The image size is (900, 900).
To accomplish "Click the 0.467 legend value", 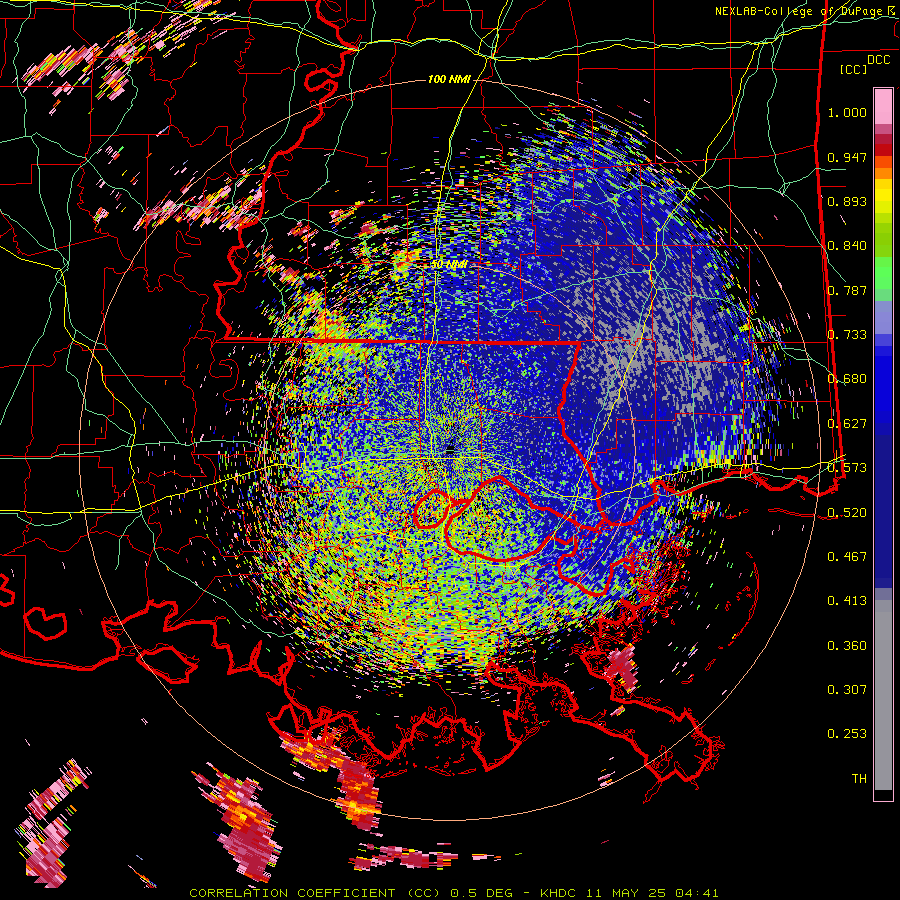I will (847, 557).
